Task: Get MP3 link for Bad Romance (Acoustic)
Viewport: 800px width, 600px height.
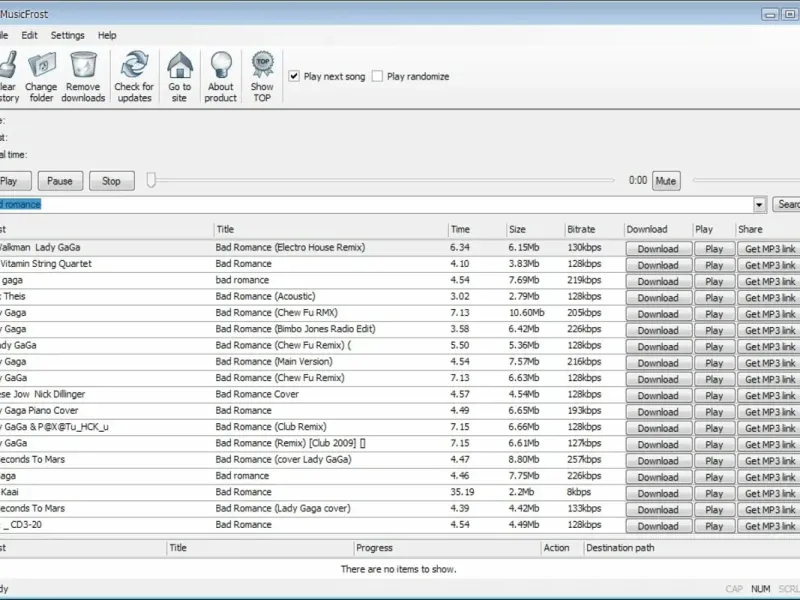Action: coord(770,298)
